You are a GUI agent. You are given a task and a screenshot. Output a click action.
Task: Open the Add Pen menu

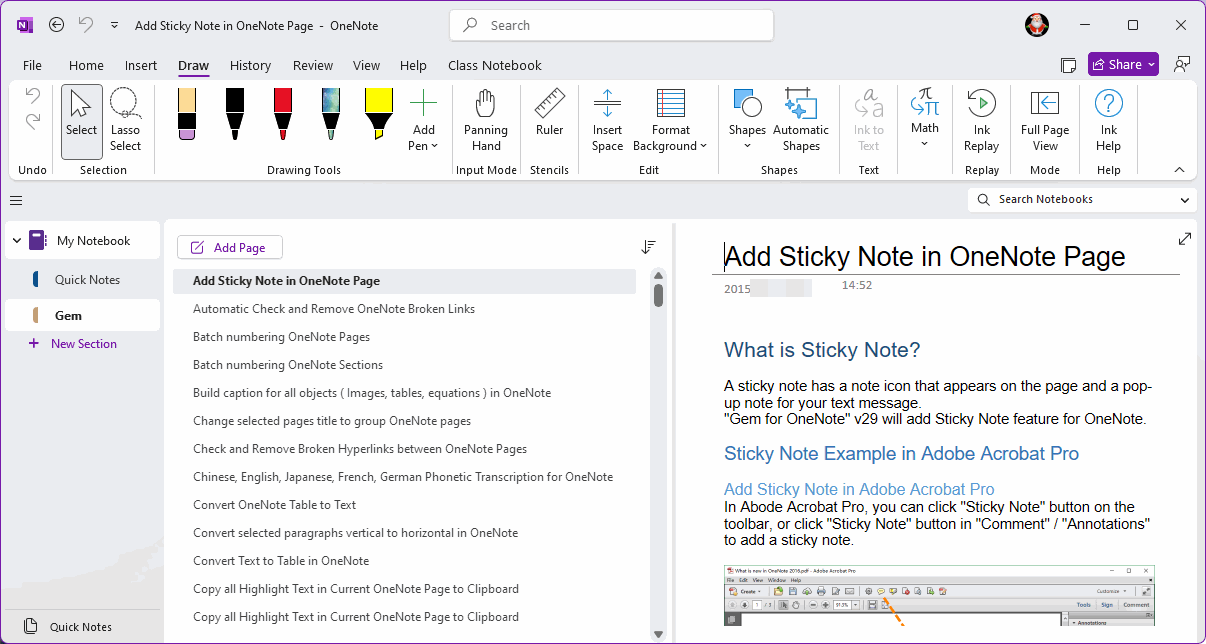(x=424, y=122)
